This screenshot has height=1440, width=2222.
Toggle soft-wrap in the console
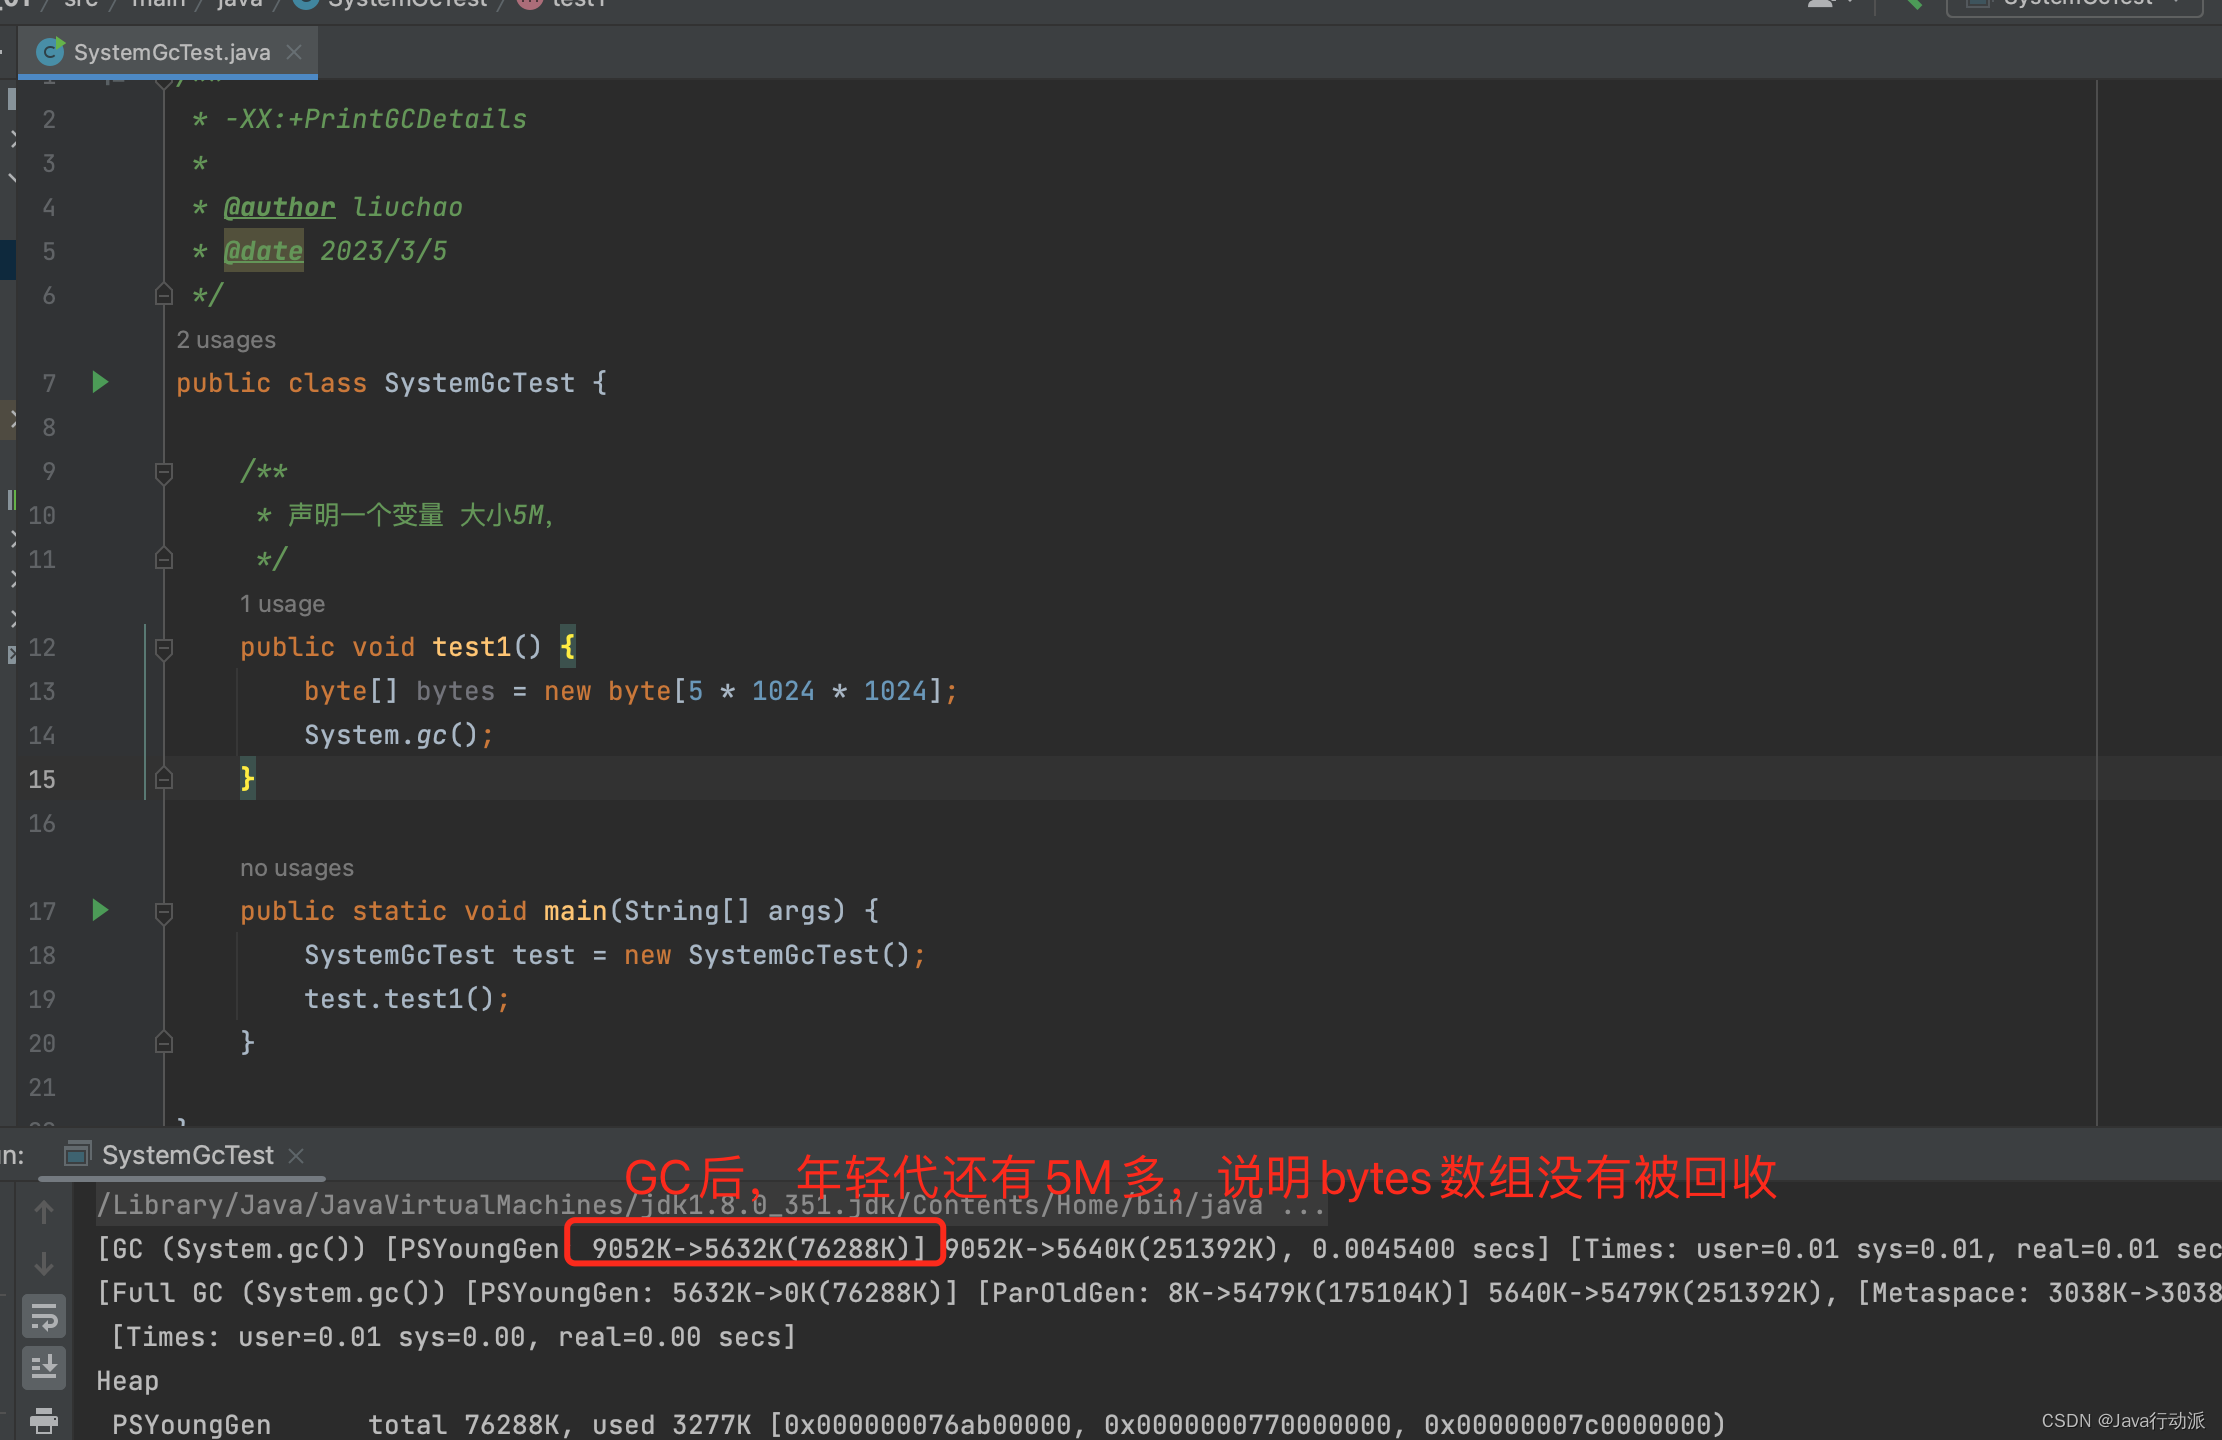pyautogui.click(x=44, y=1317)
